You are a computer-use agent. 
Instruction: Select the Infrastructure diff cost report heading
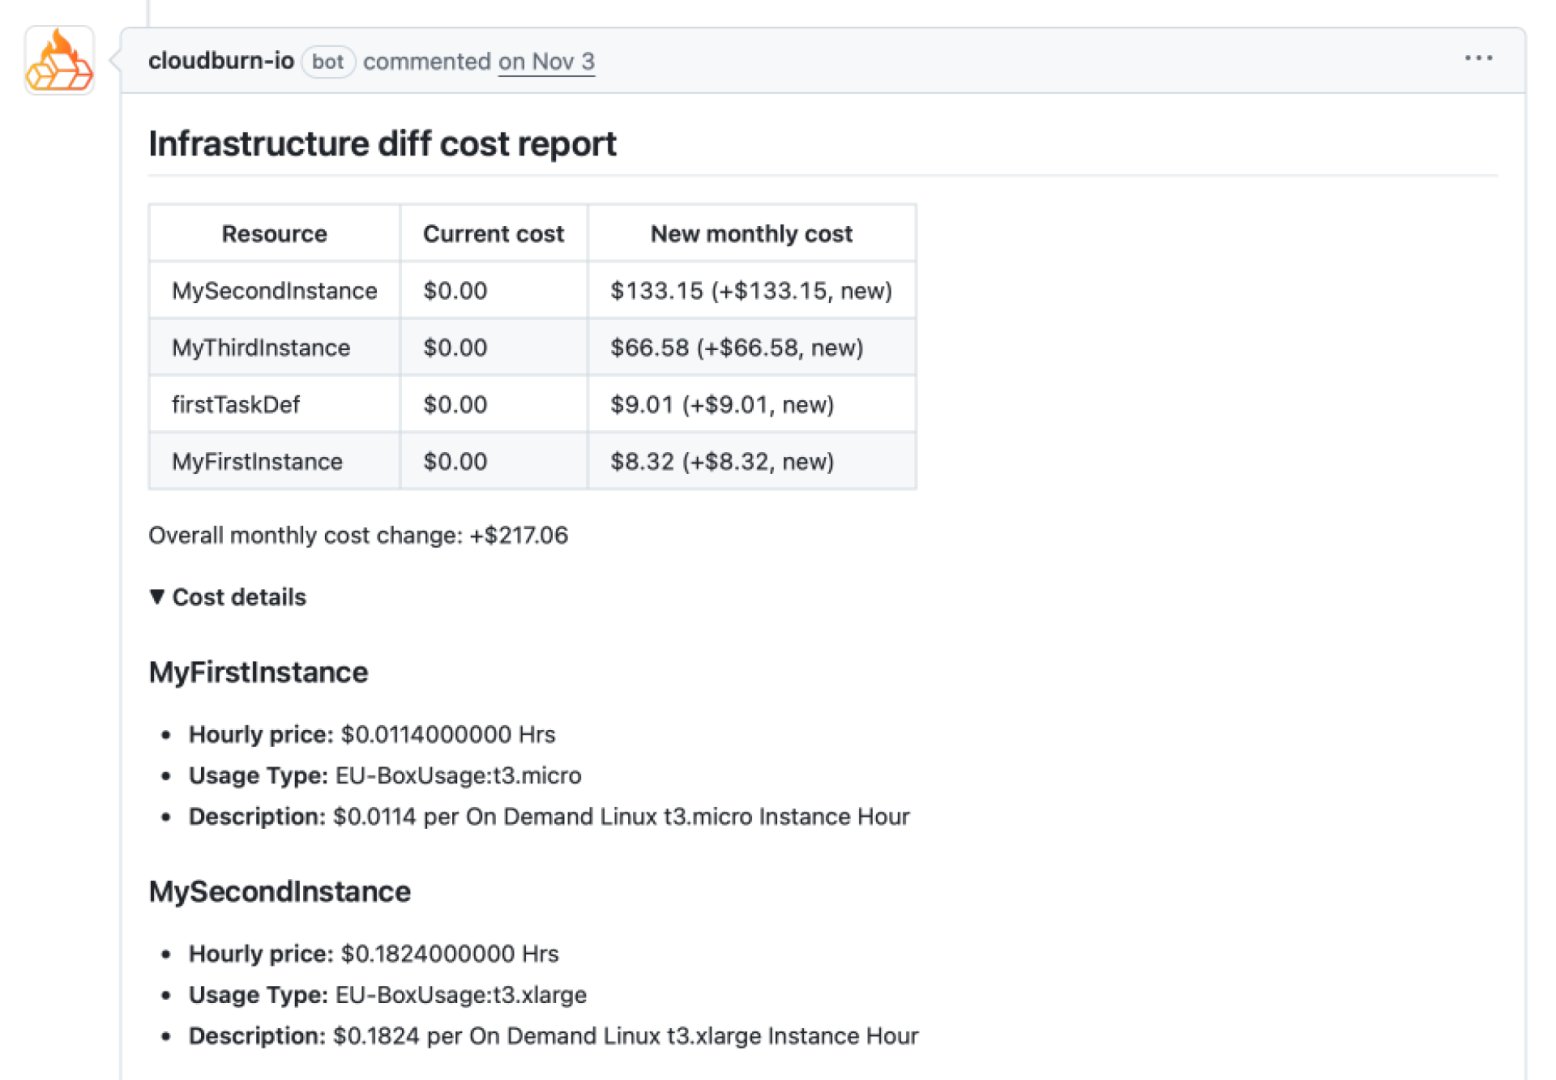point(382,143)
